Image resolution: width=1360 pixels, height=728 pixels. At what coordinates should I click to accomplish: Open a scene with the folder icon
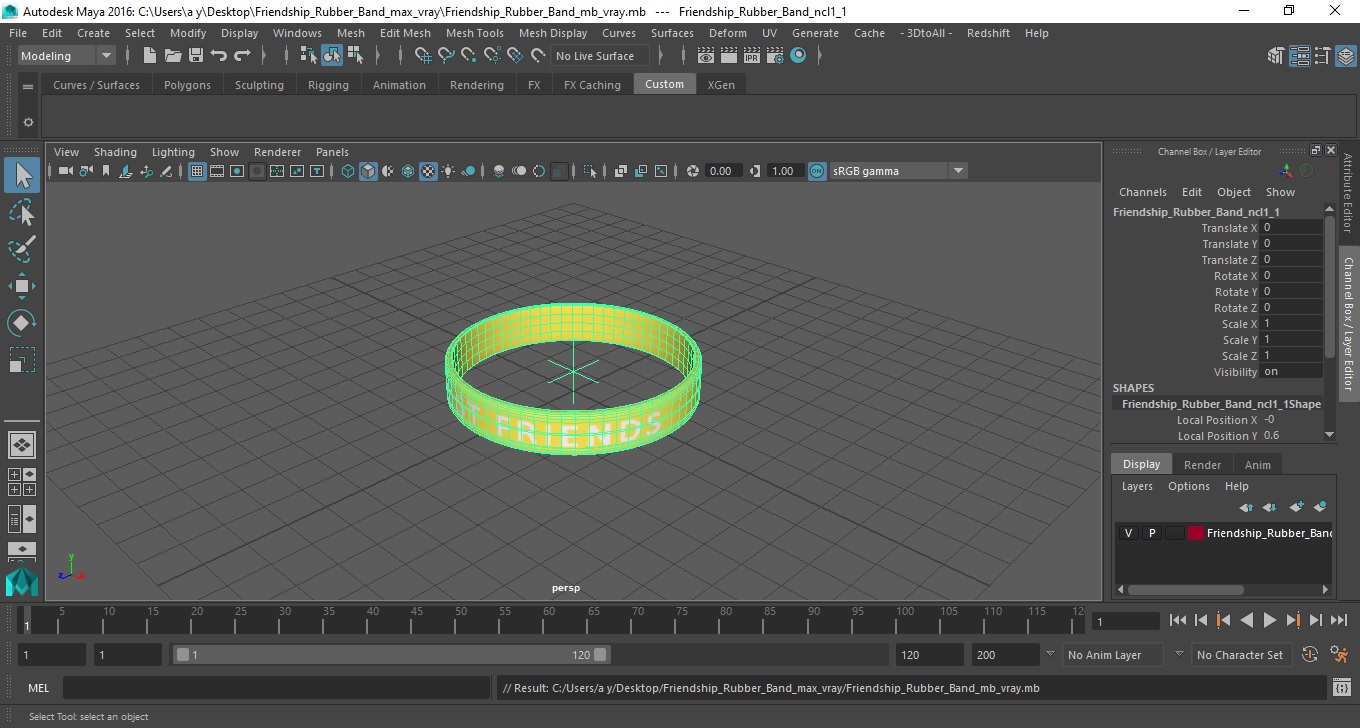coord(173,56)
